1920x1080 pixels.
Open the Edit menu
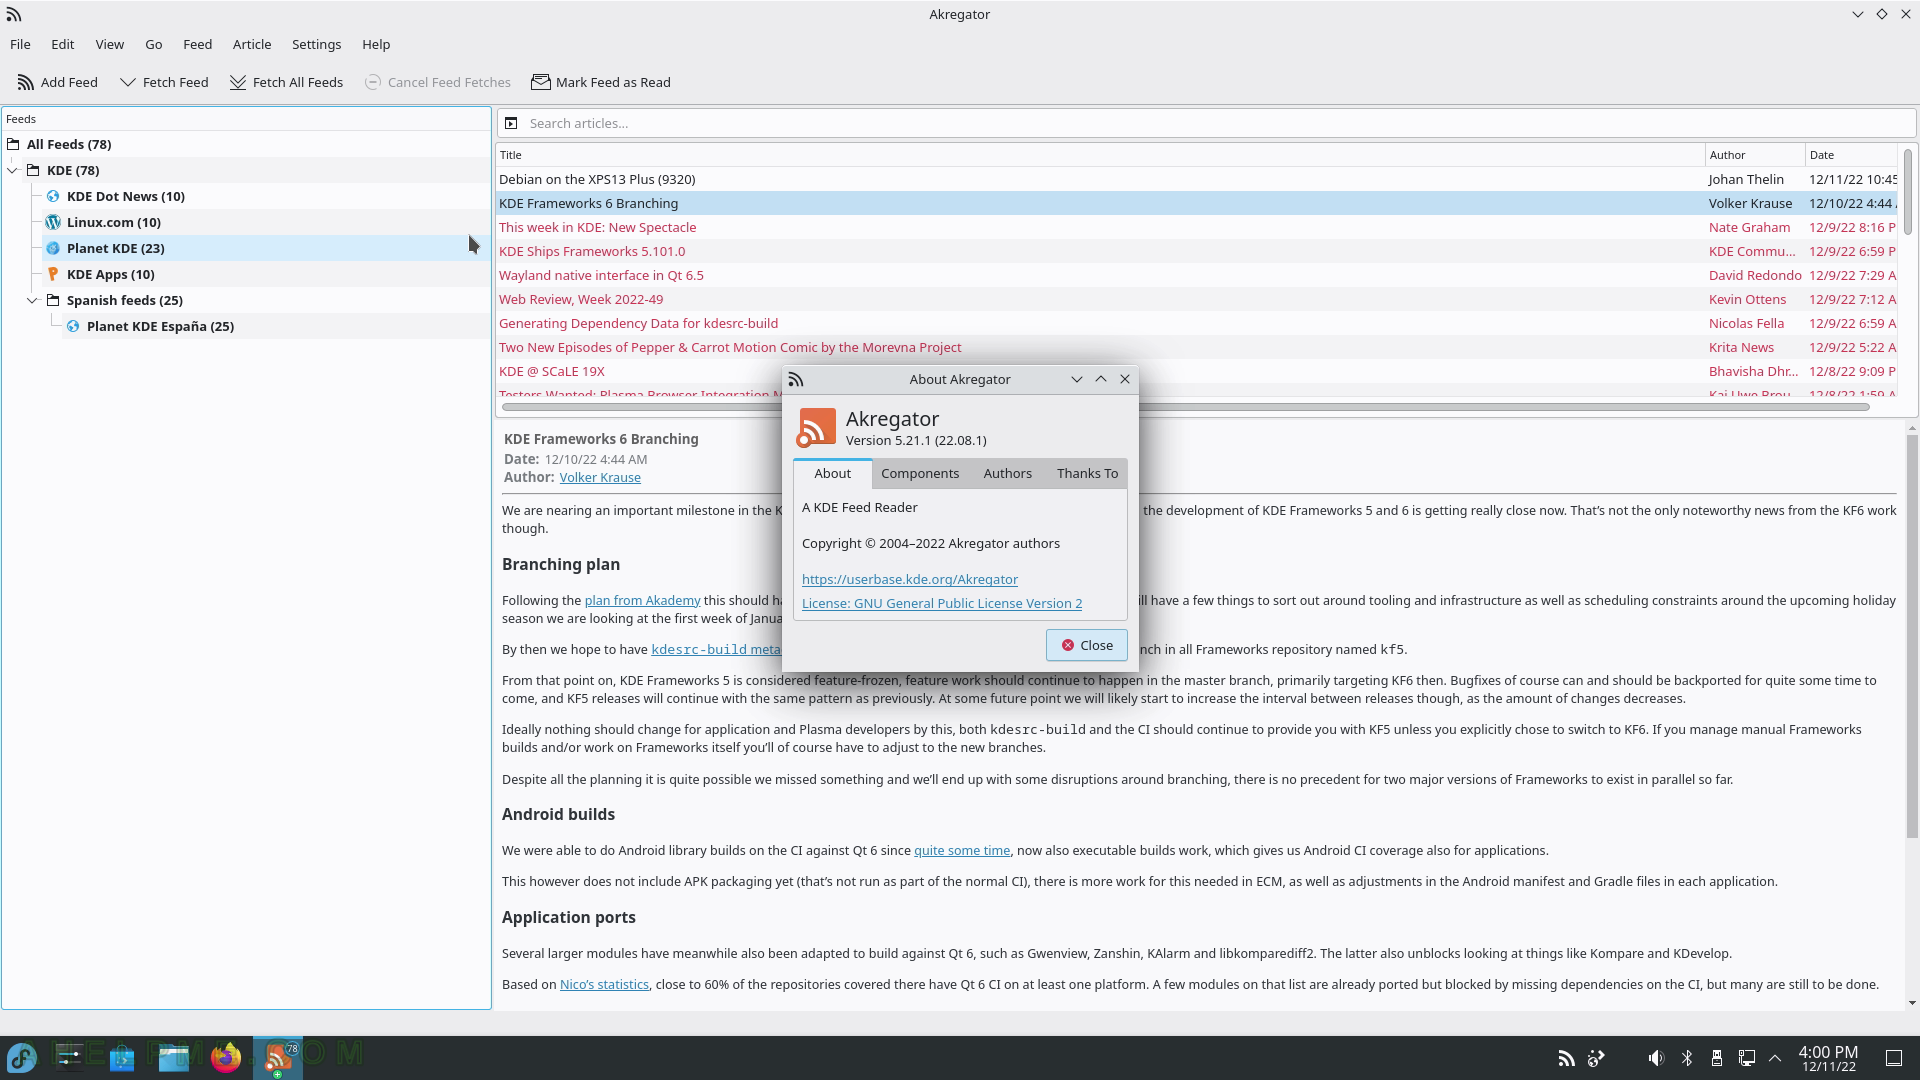[62, 44]
